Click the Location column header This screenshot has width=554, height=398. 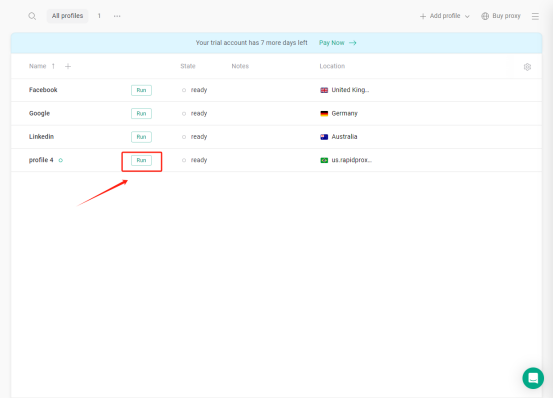tap(332, 66)
